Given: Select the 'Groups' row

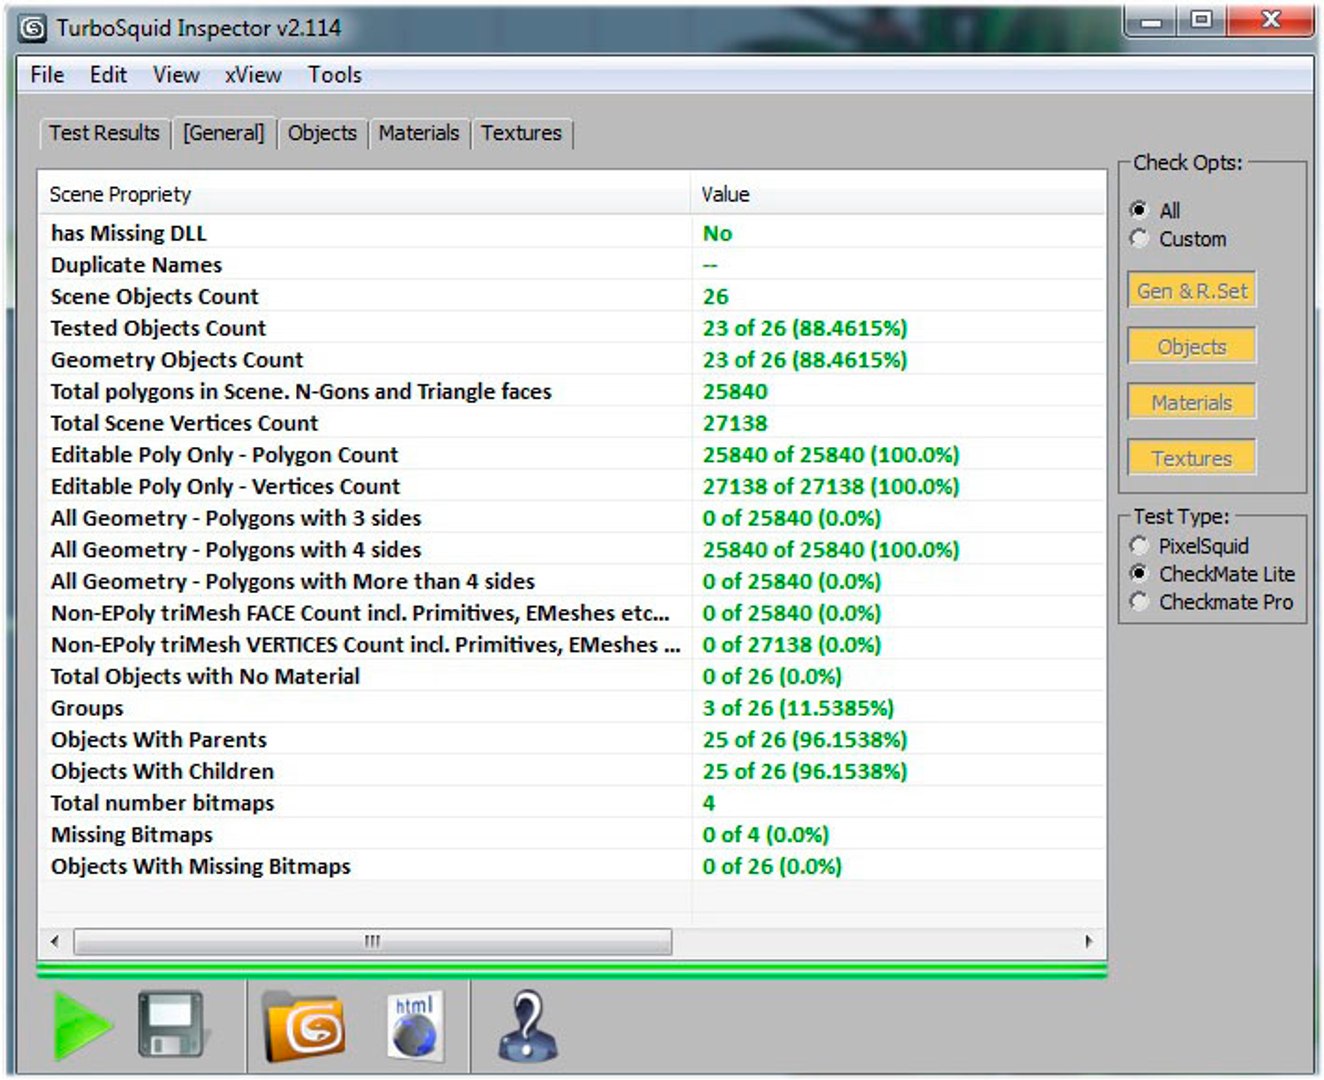Looking at the screenshot, I should (572, 708).
